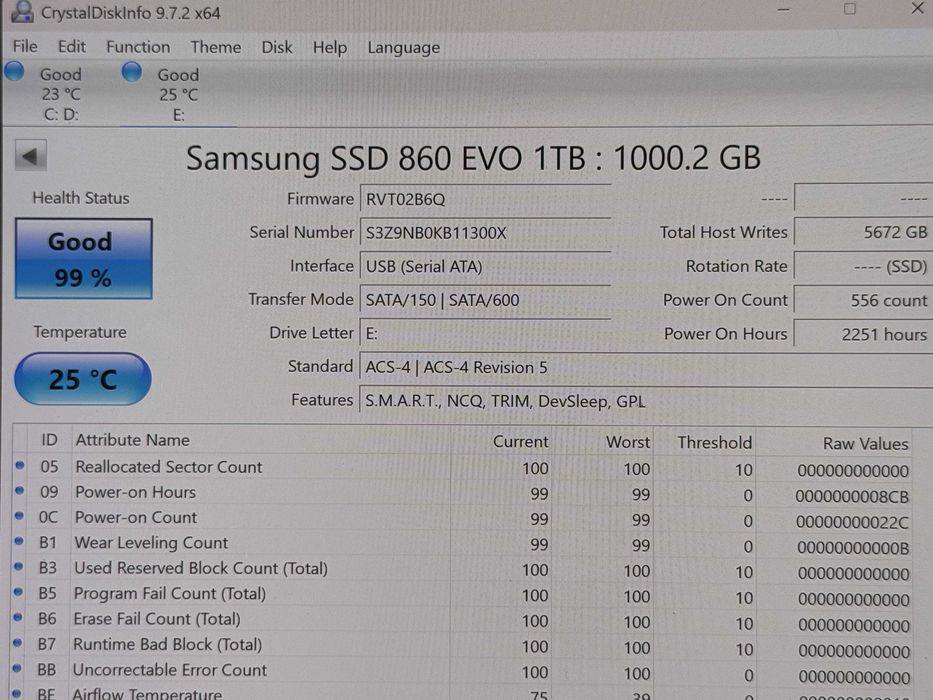Click the Samsung SSD 860 EVO 1TB title
This screenshot has width=933, height=700.
point(473,158)
